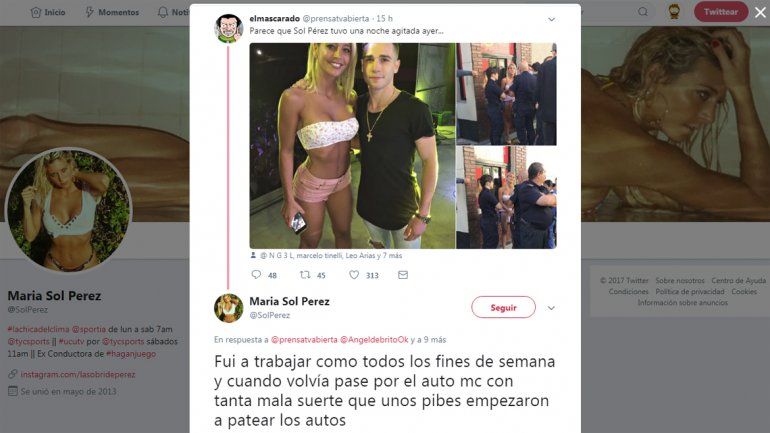Expand options chevron next to Seguir
The width and height of the screenshot is (770, 433).
551,308
